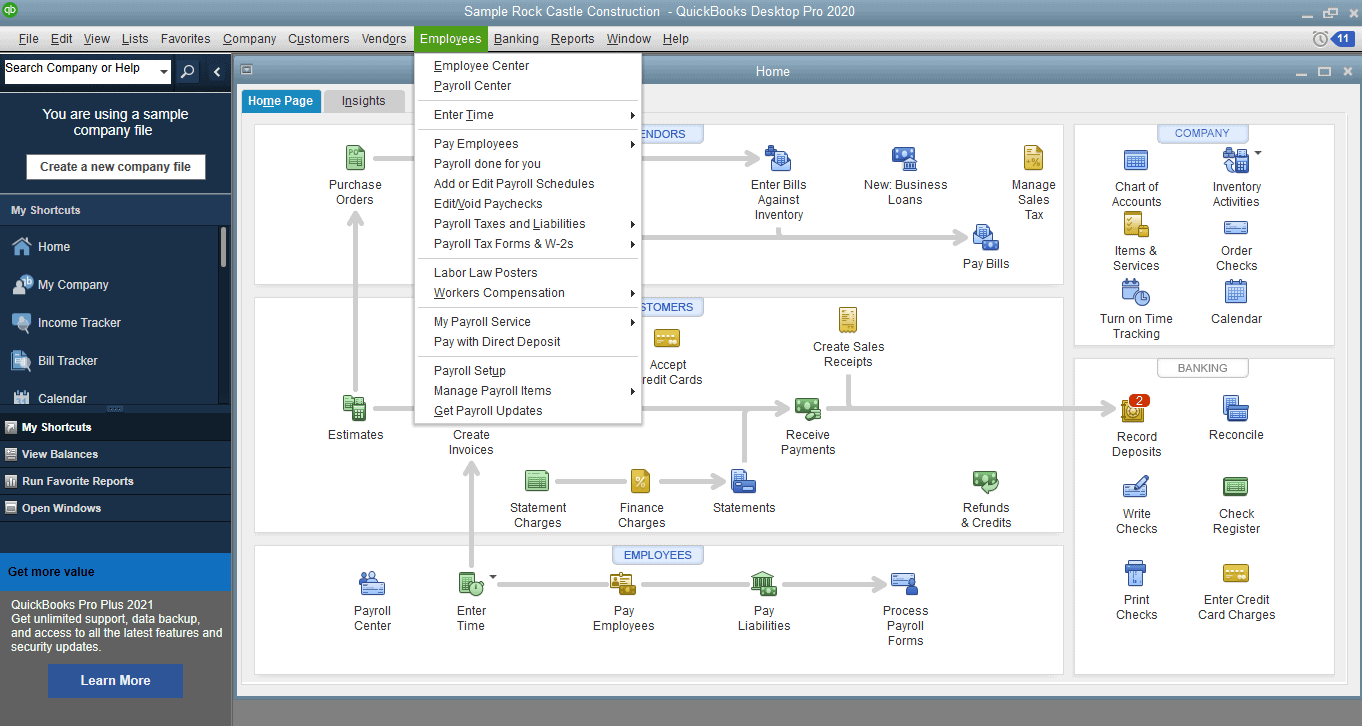
Task: Switch to the Insights tab
Action: coord(364,101)
